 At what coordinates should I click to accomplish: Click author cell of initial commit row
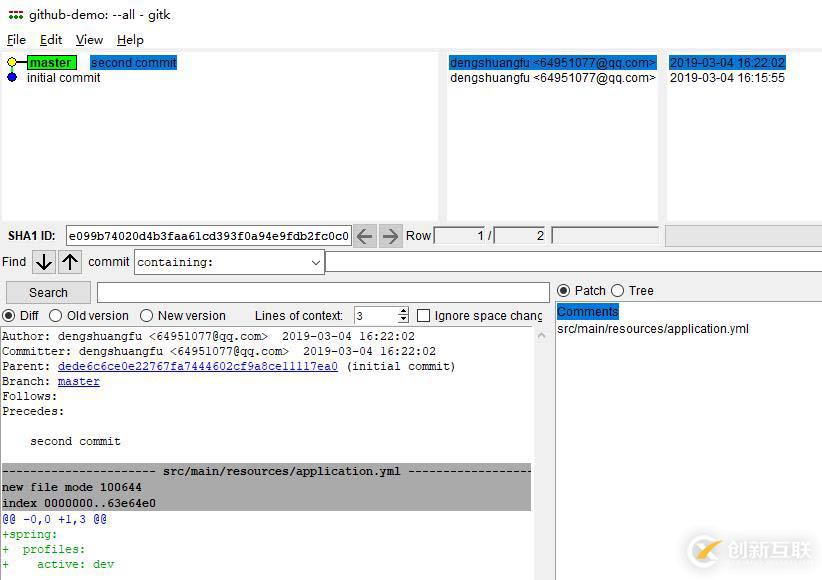[553, 78]
